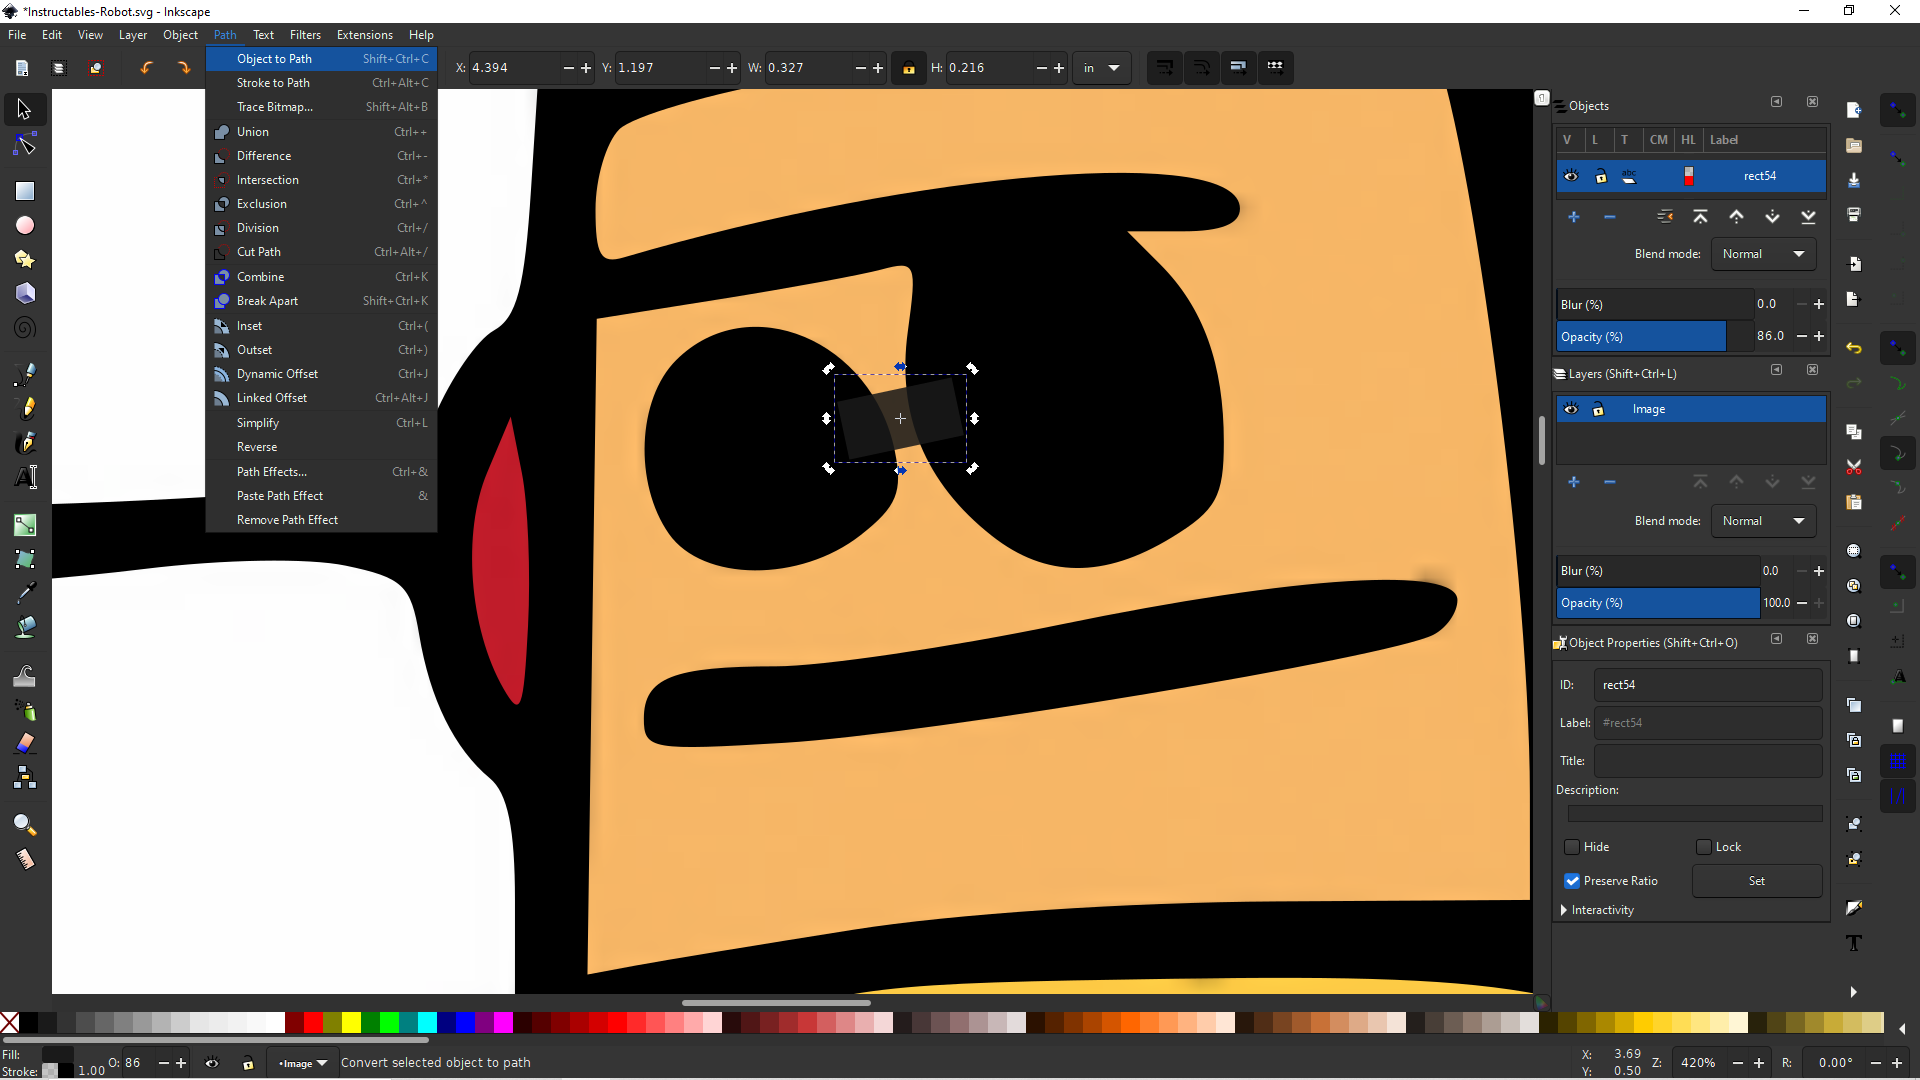
Task: Click the Undo icon in the toolbar
Action: [146, 67]
